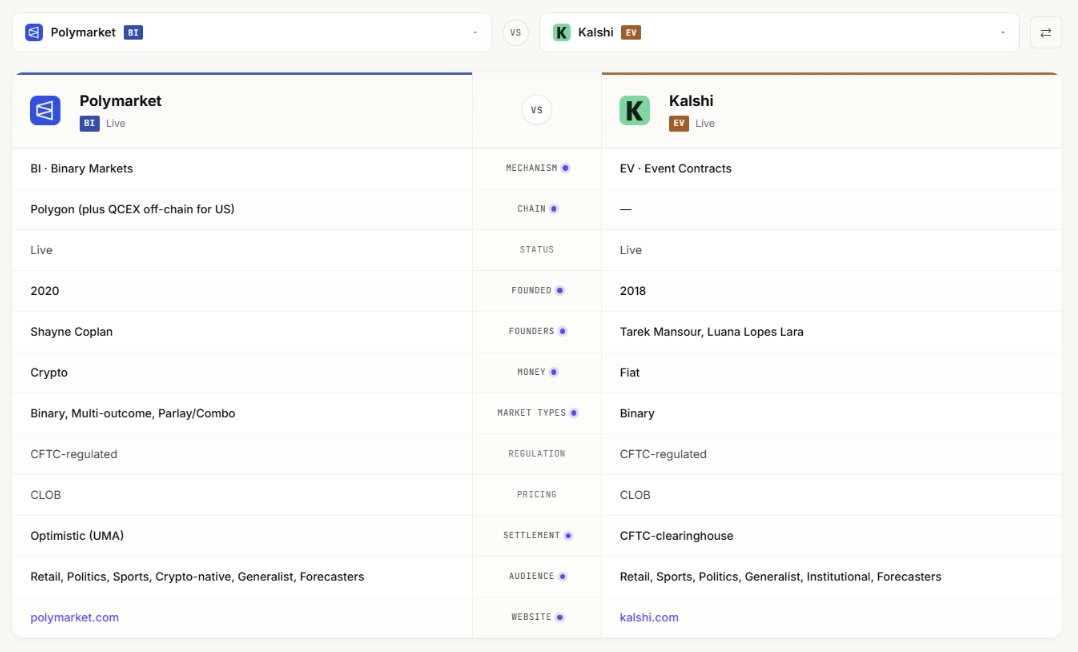Image resolution: width=1078 pixels, height=652 pixels.
Task: Click the CHAIN row label
Action: 531,209
